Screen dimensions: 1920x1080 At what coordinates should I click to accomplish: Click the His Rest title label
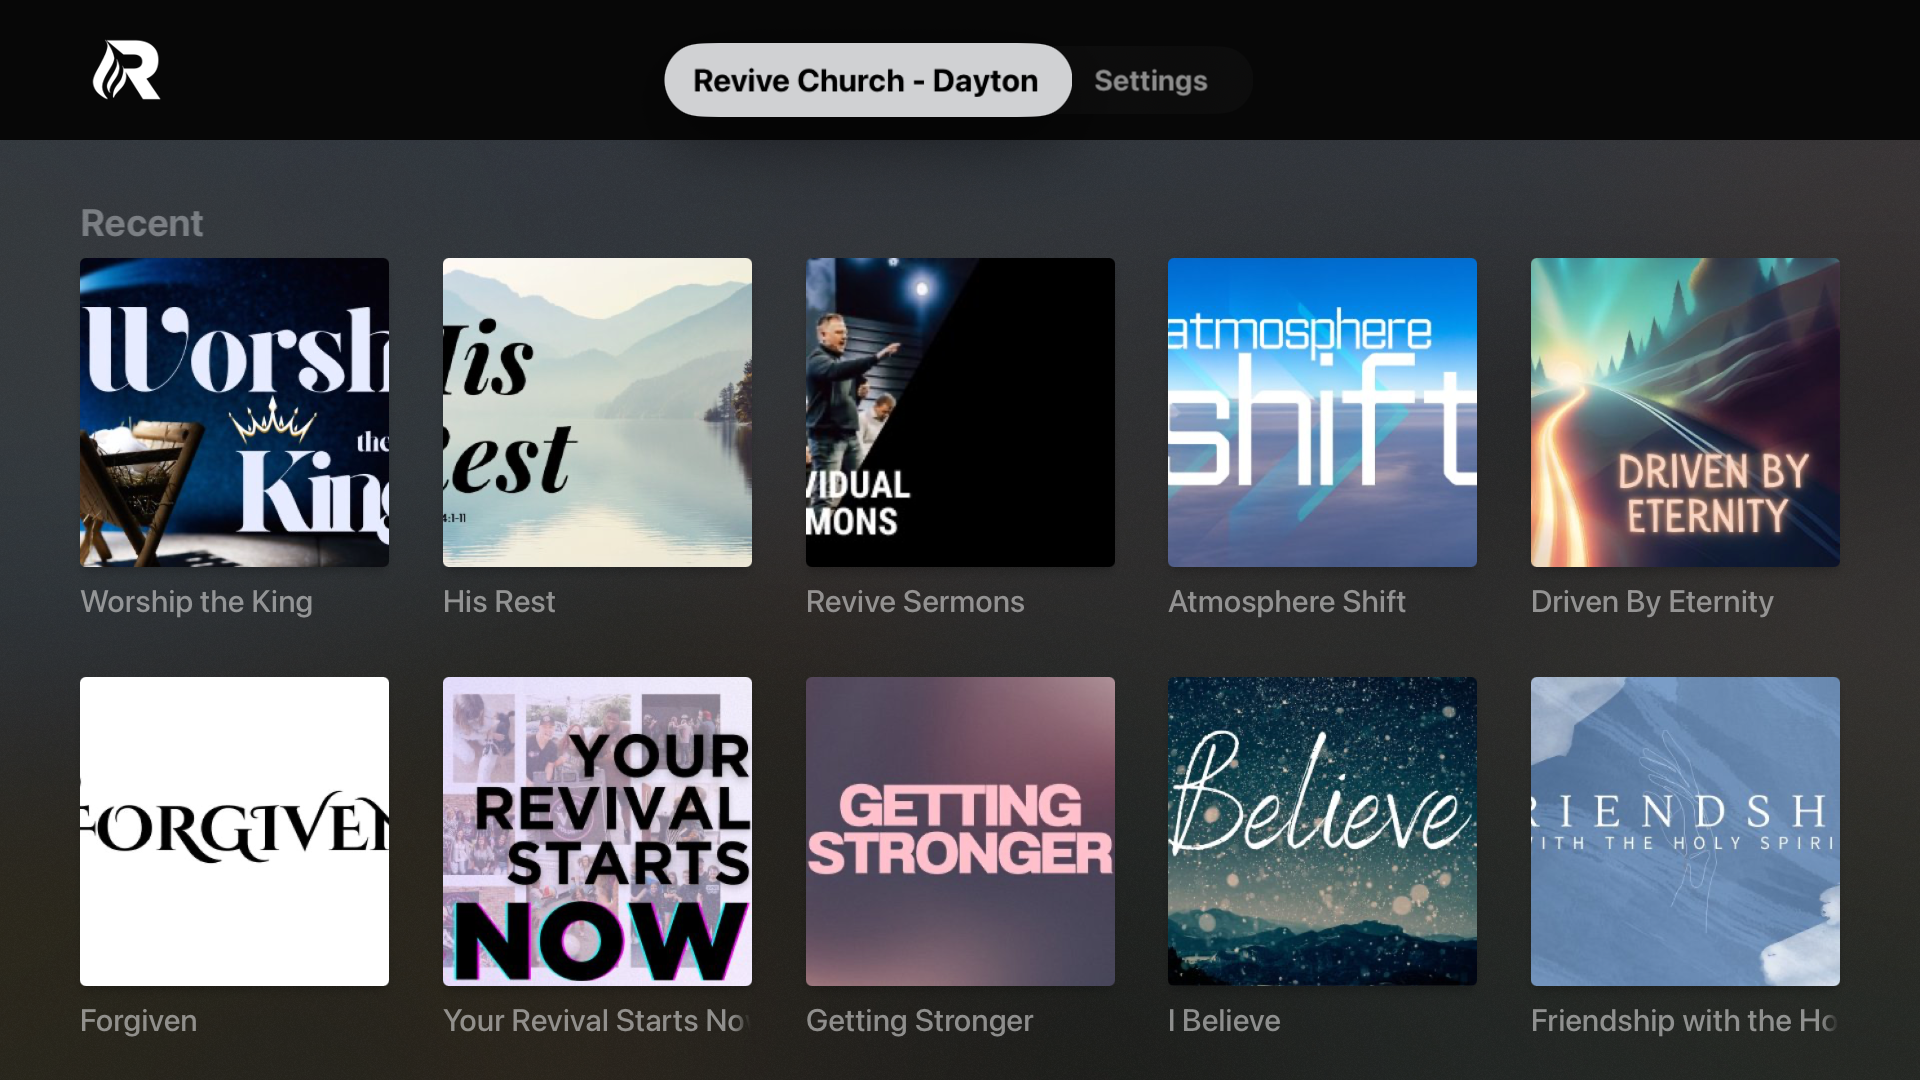(499, 602)
